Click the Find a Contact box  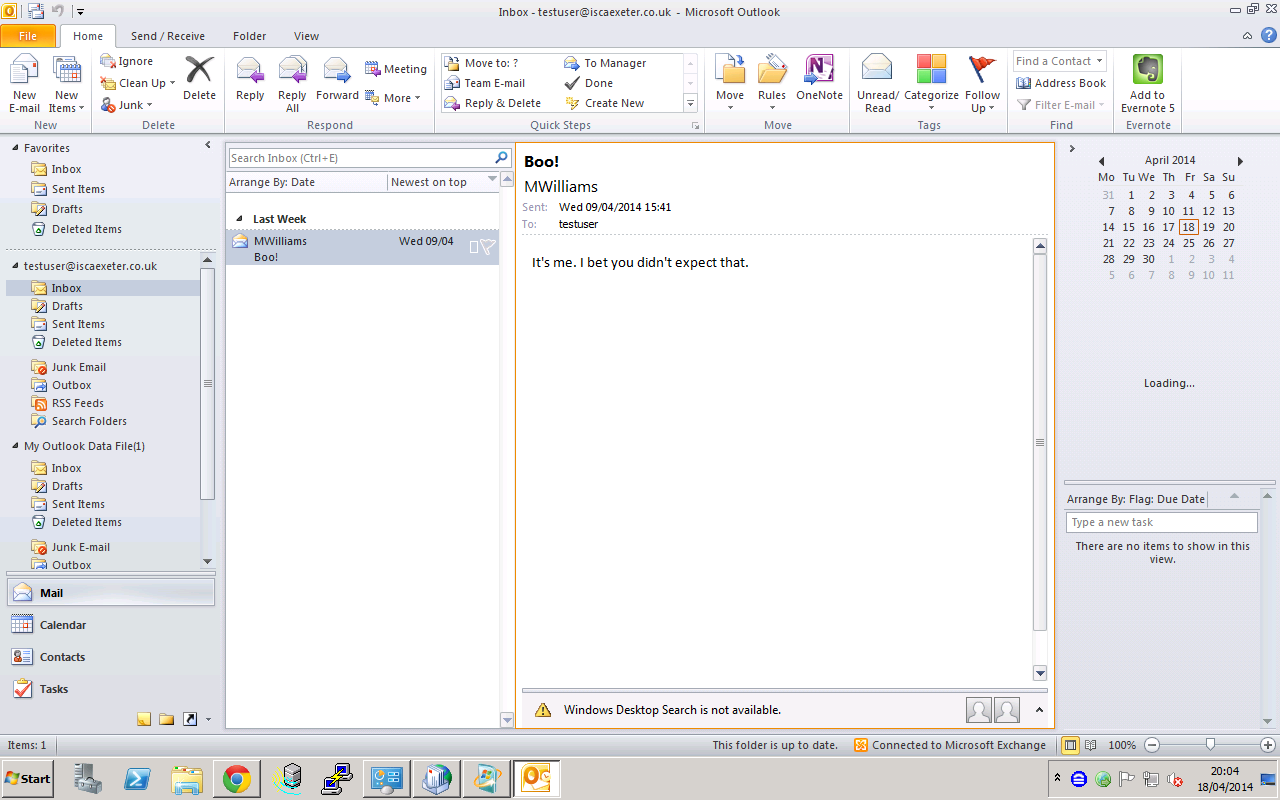[x=1059, y=61]
